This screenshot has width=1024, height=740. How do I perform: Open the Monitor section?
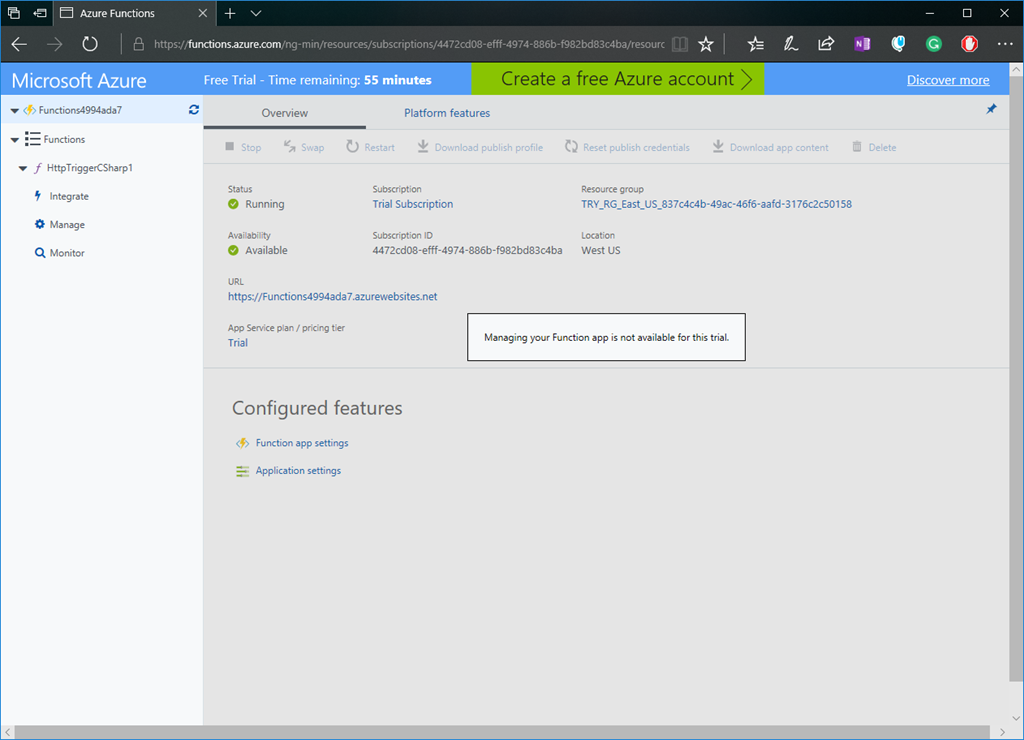[x=67, y=253]
